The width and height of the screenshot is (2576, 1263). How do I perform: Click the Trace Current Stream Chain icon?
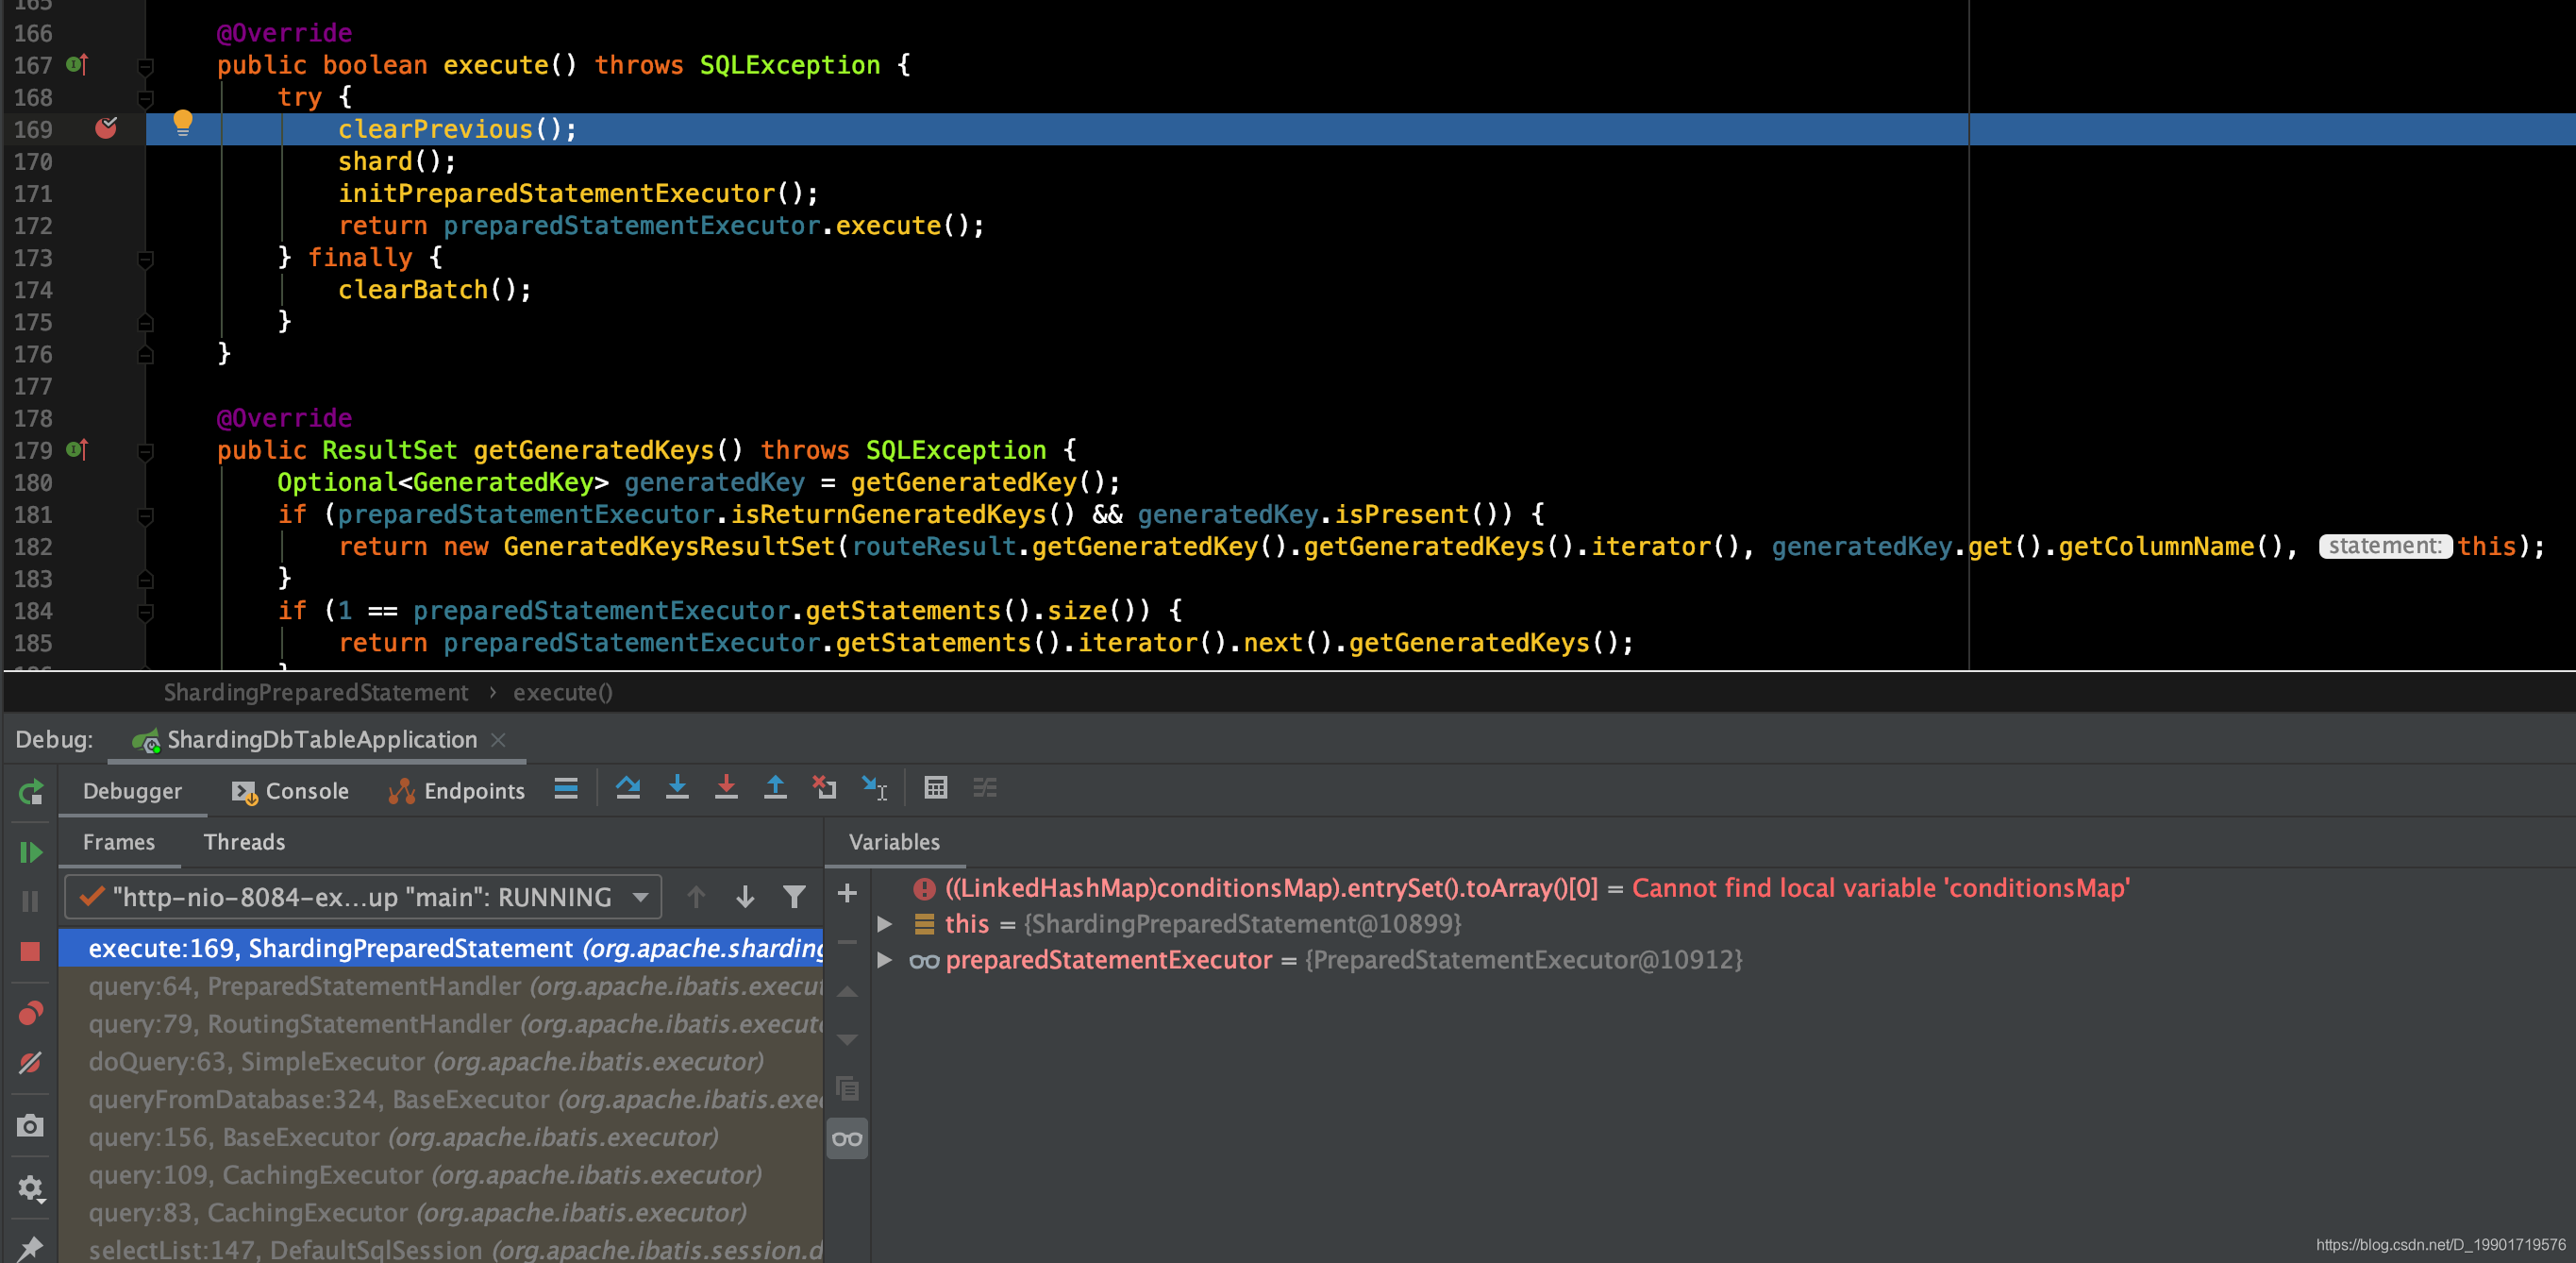(985, 789)
